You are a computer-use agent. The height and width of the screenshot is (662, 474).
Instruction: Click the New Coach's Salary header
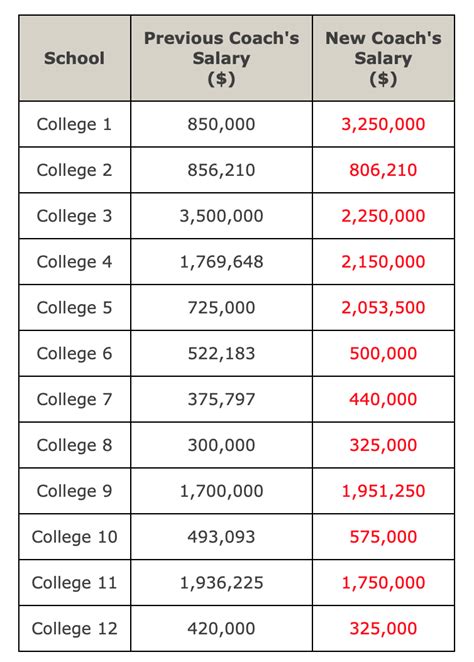[383, 58]
